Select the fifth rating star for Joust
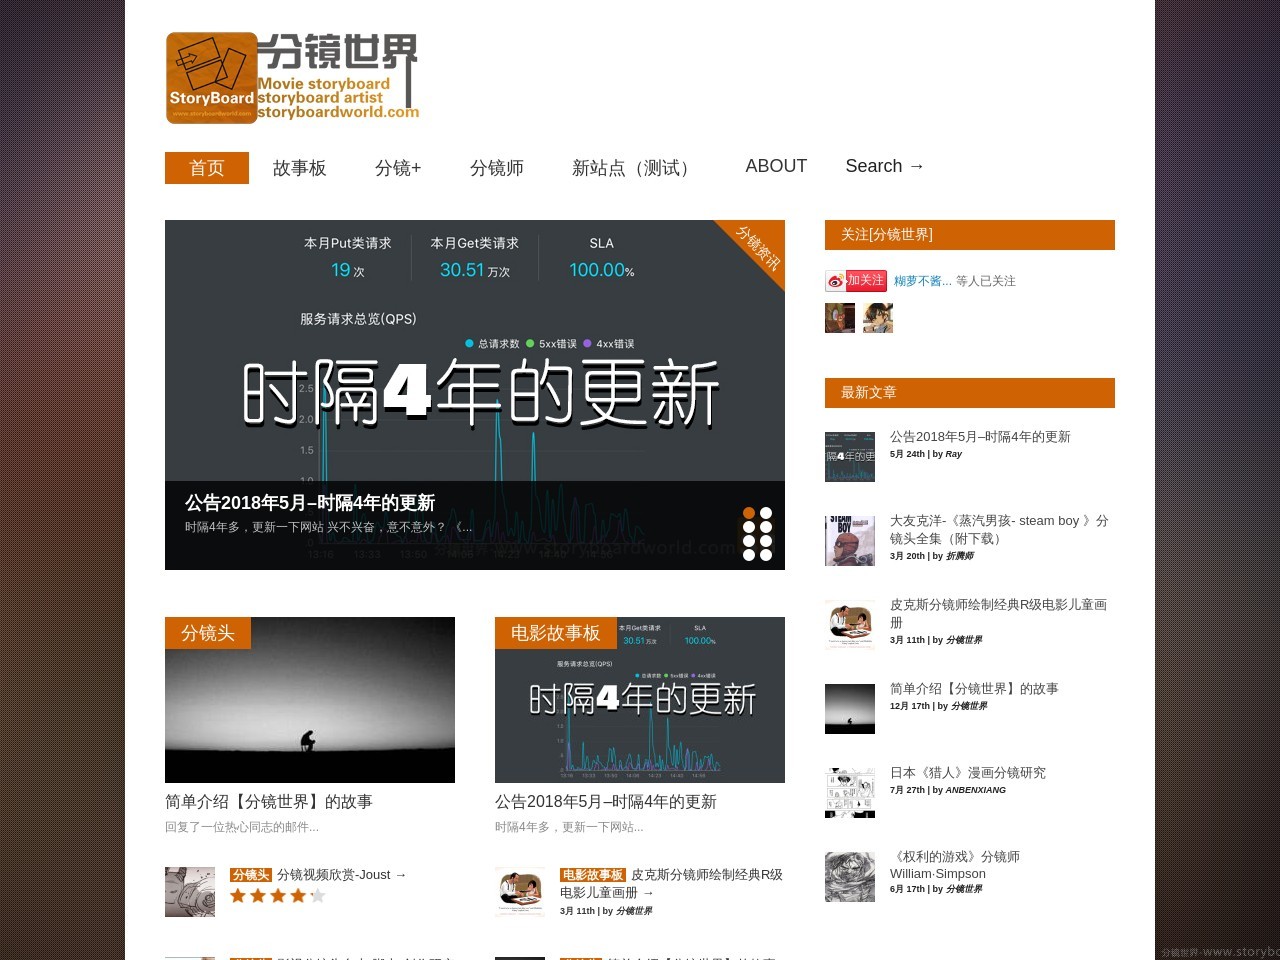Screen dimensions: 1280x960 [318, 895]
